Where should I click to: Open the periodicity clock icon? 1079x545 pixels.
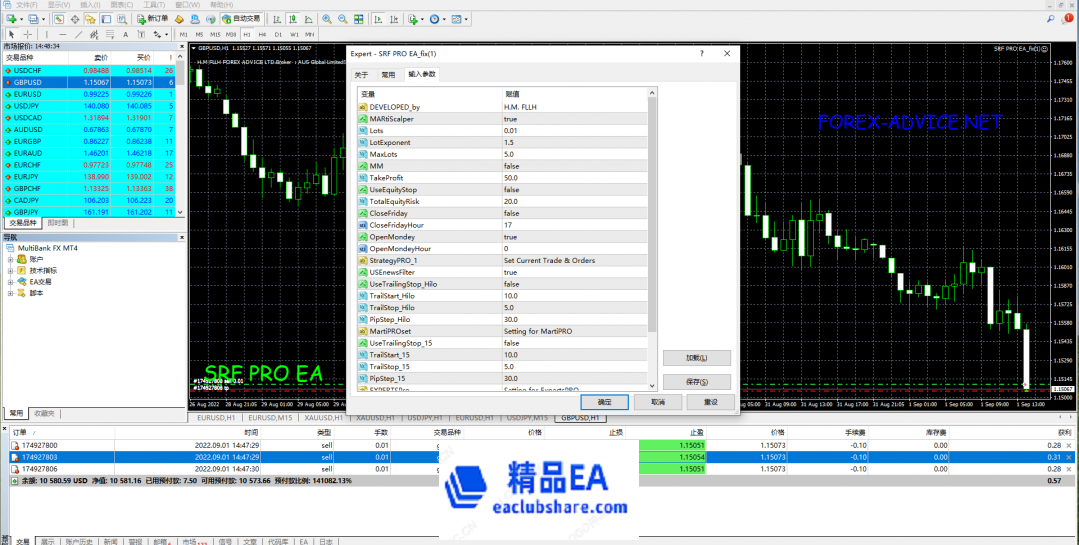(x=434, y=19)
